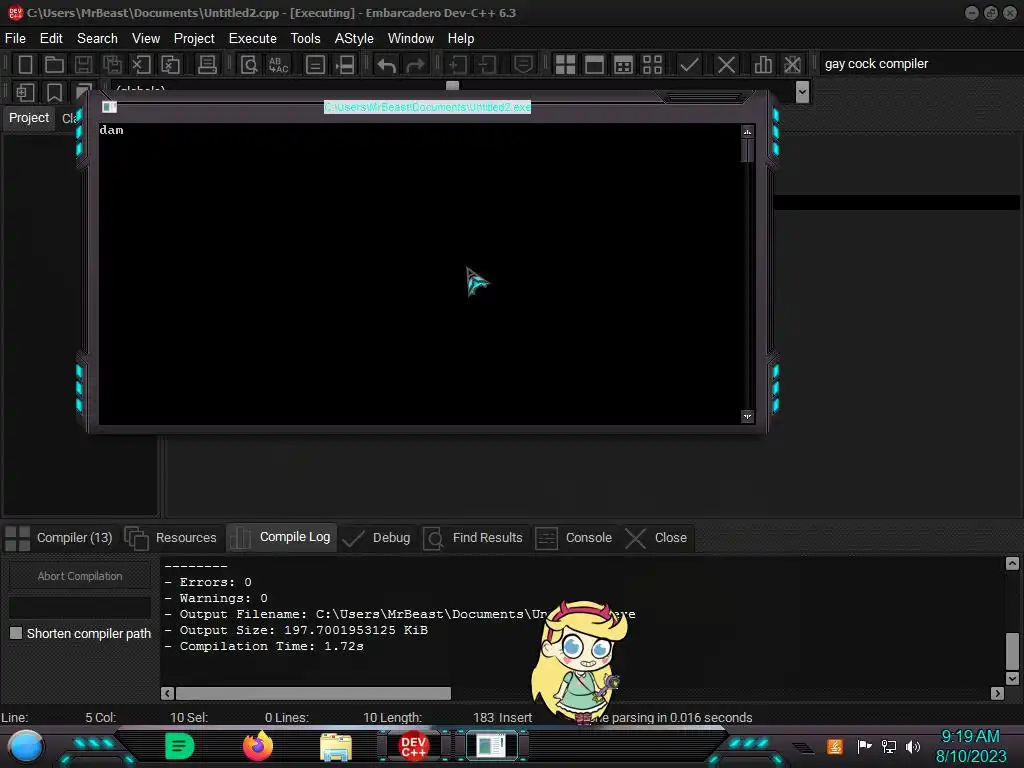Toggle the Shorten compiler path checkbox
1024x768 pixels.
click(16, 633)
